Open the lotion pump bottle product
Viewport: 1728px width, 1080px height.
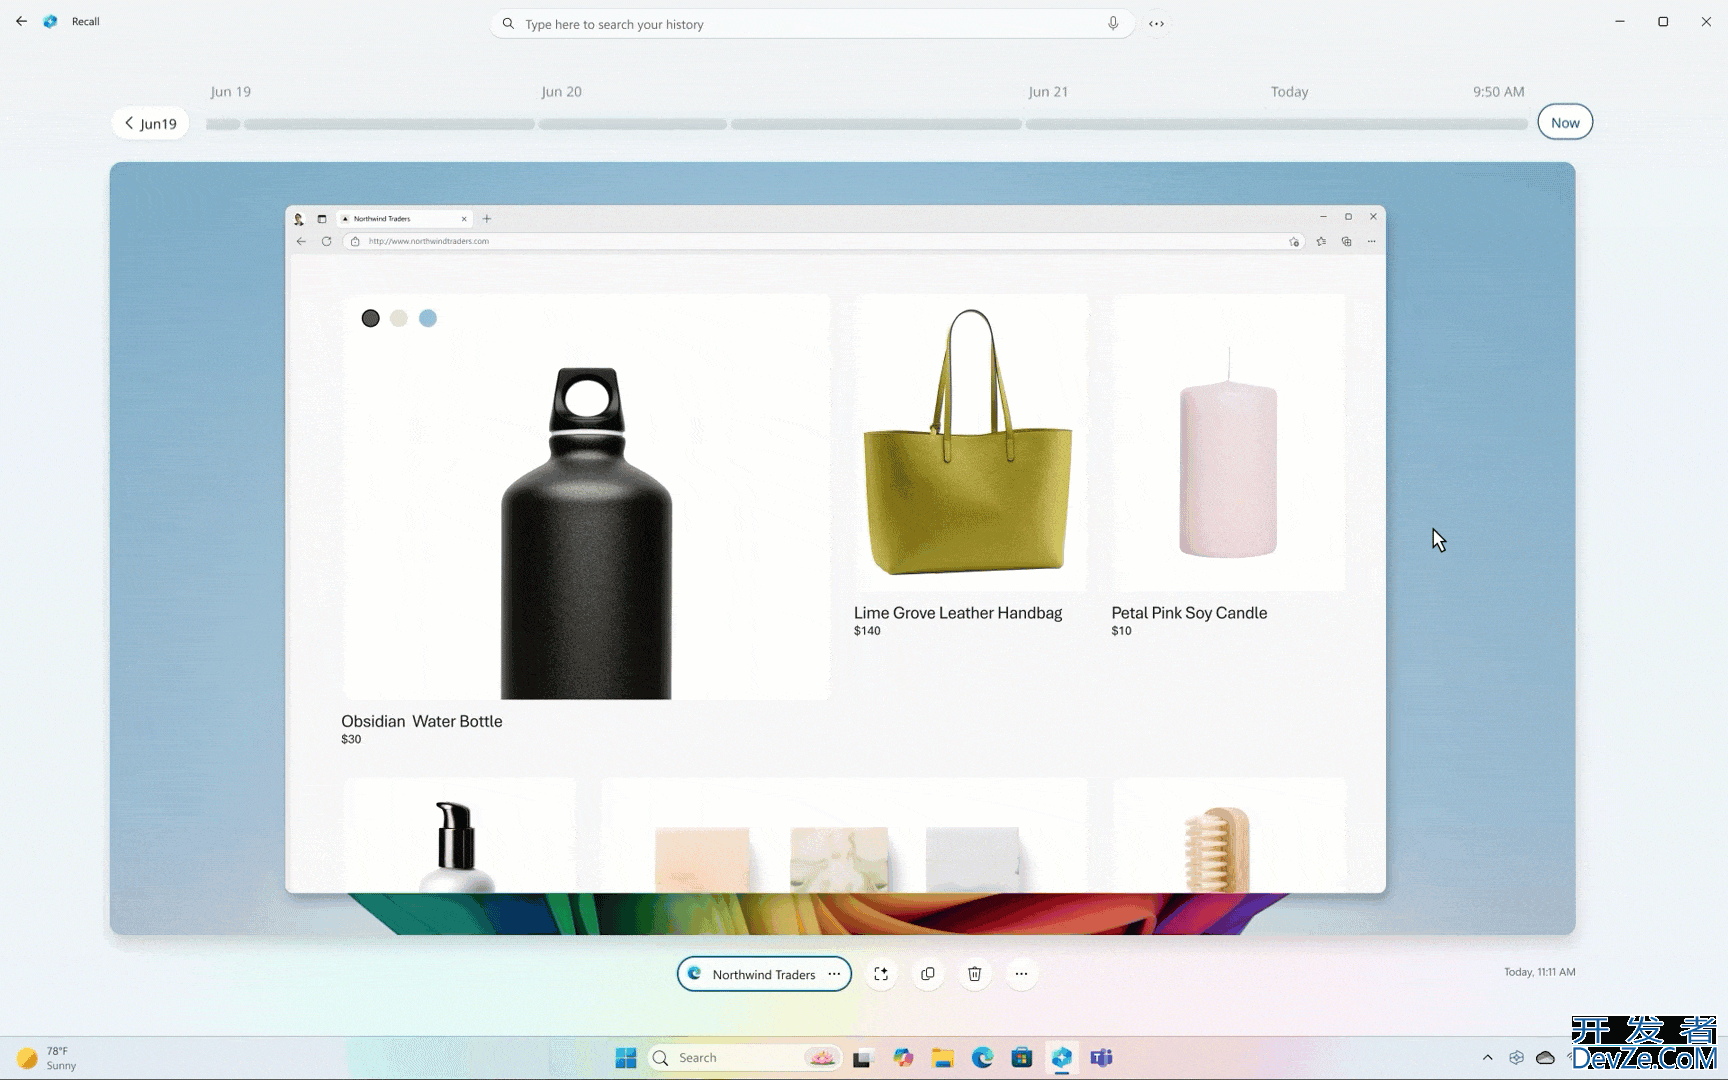pyautogui.click(x=459, y=836)
